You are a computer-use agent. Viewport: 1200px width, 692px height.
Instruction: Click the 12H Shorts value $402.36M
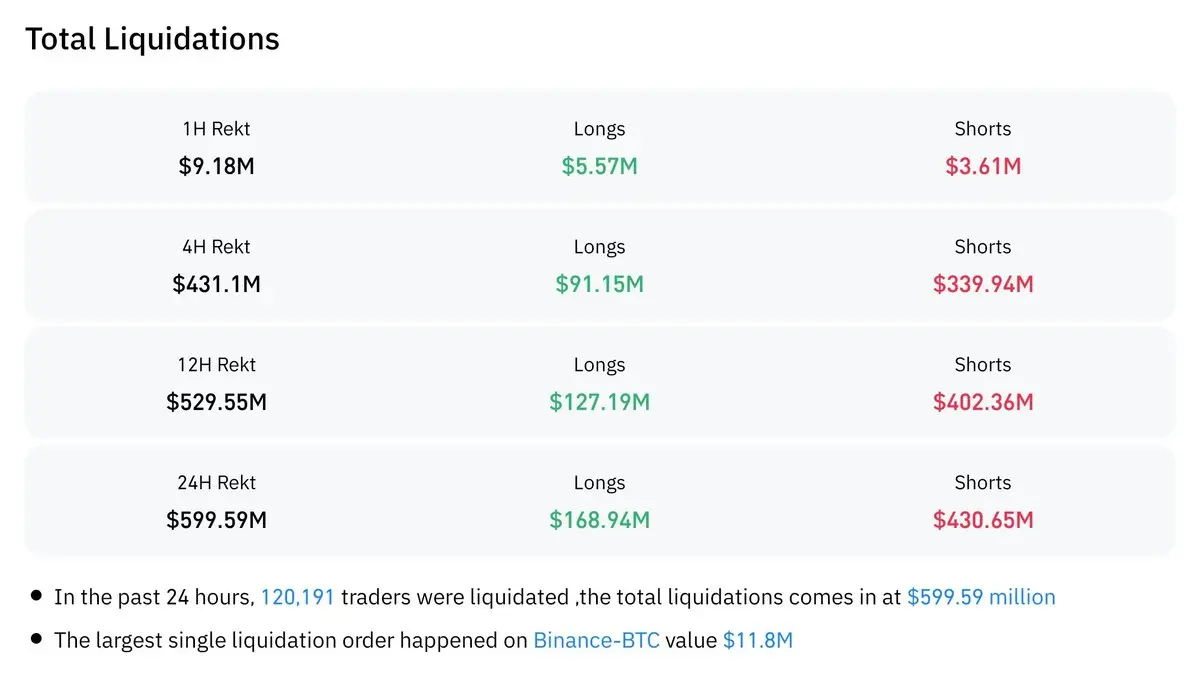tap(983, 402)
